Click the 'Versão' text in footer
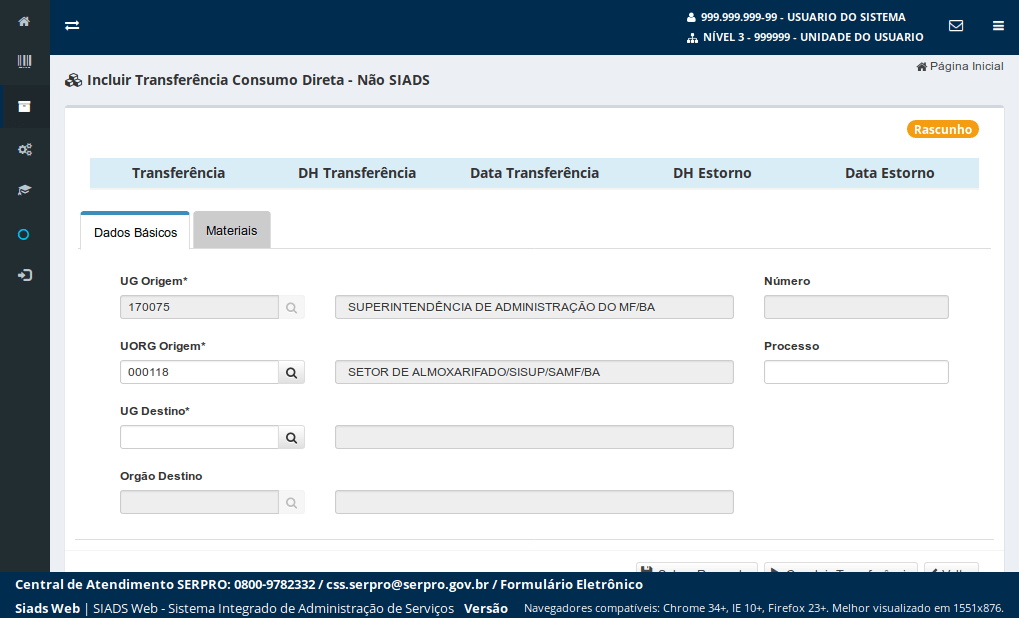 [x=486, y=608]
